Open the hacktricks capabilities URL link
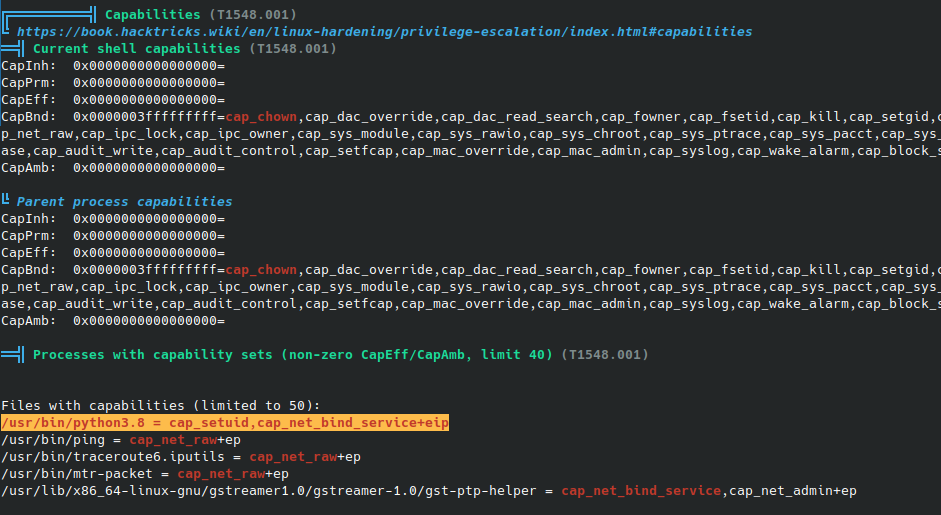This screenshot has height=515, width=941. (384, 32)
